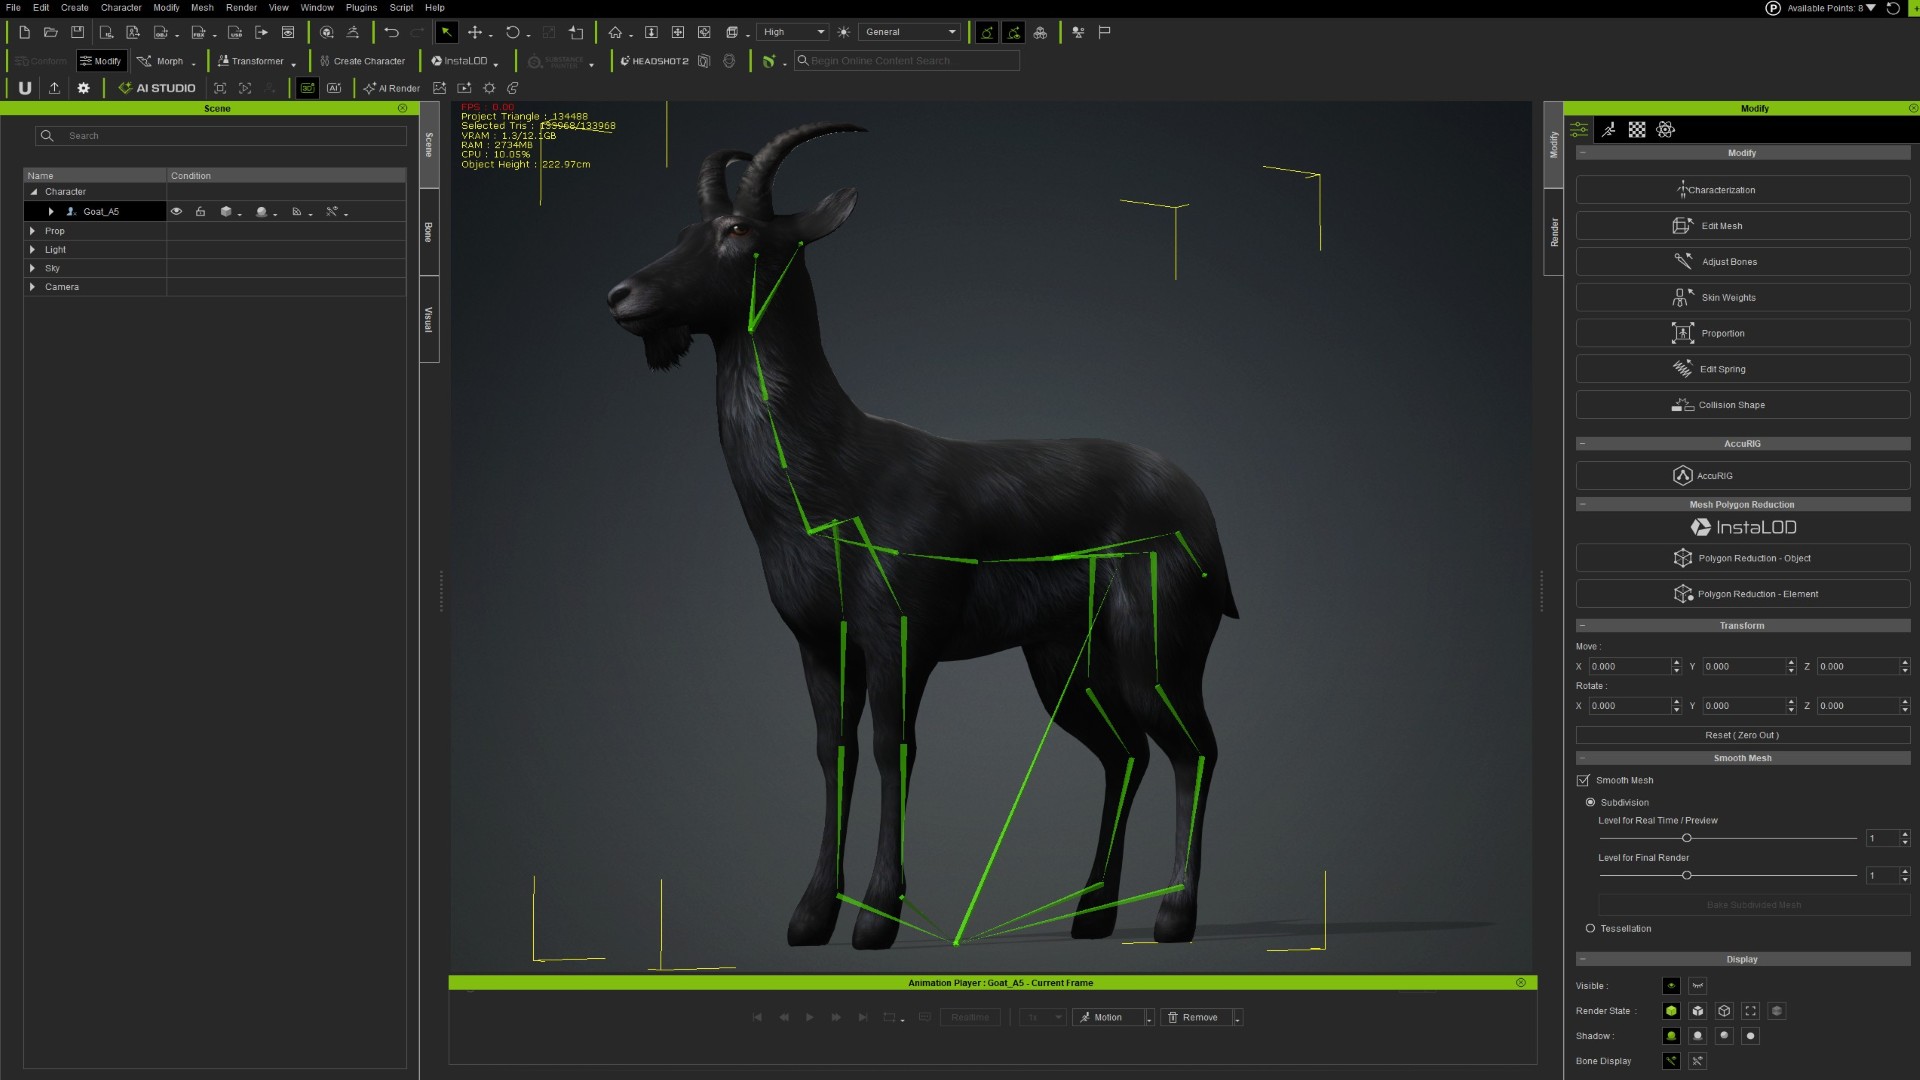Screen dimensions: 1920x1080
Task: Select the Subdivision radio button
Action: coord(1590,802)
